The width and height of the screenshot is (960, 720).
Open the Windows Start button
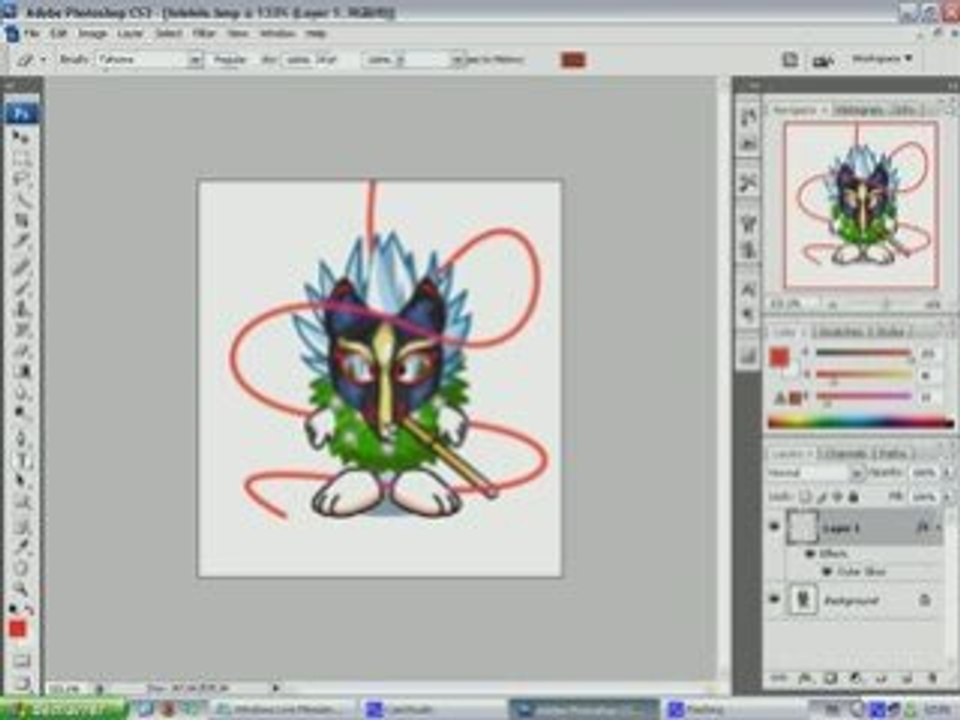[64, 709]
